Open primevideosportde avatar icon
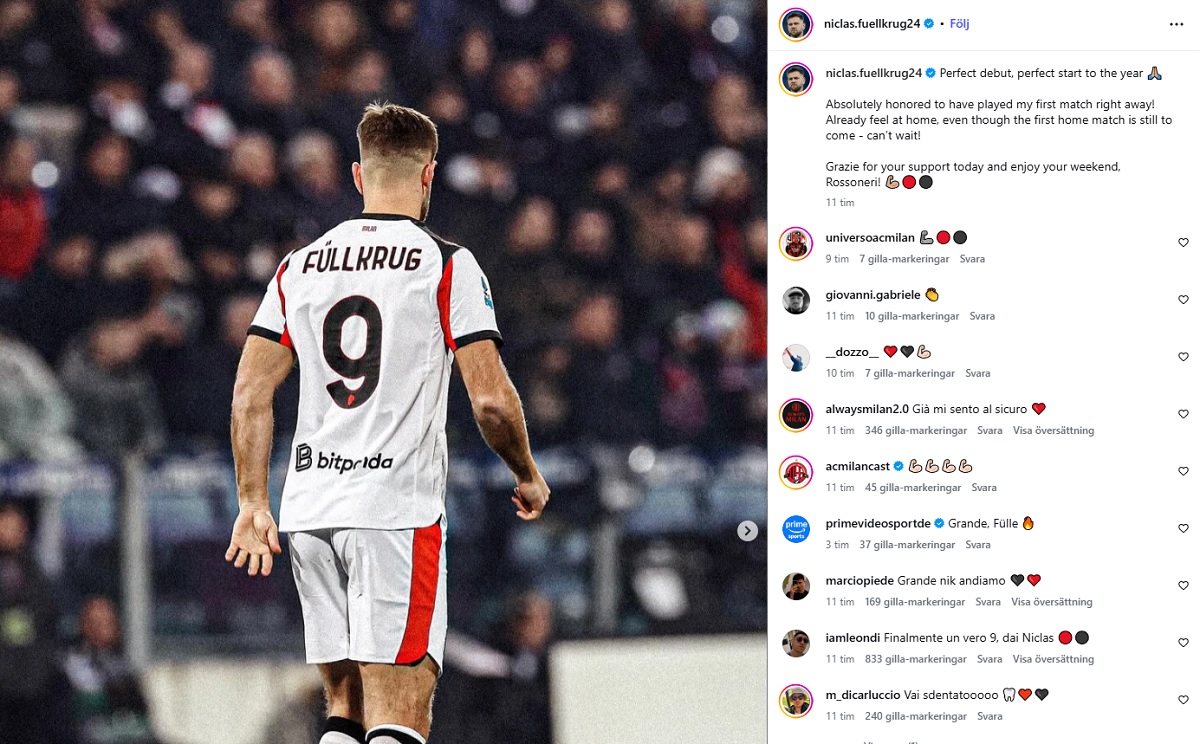The height and width of the screenshot is (744, 1200). pos(796,529)
